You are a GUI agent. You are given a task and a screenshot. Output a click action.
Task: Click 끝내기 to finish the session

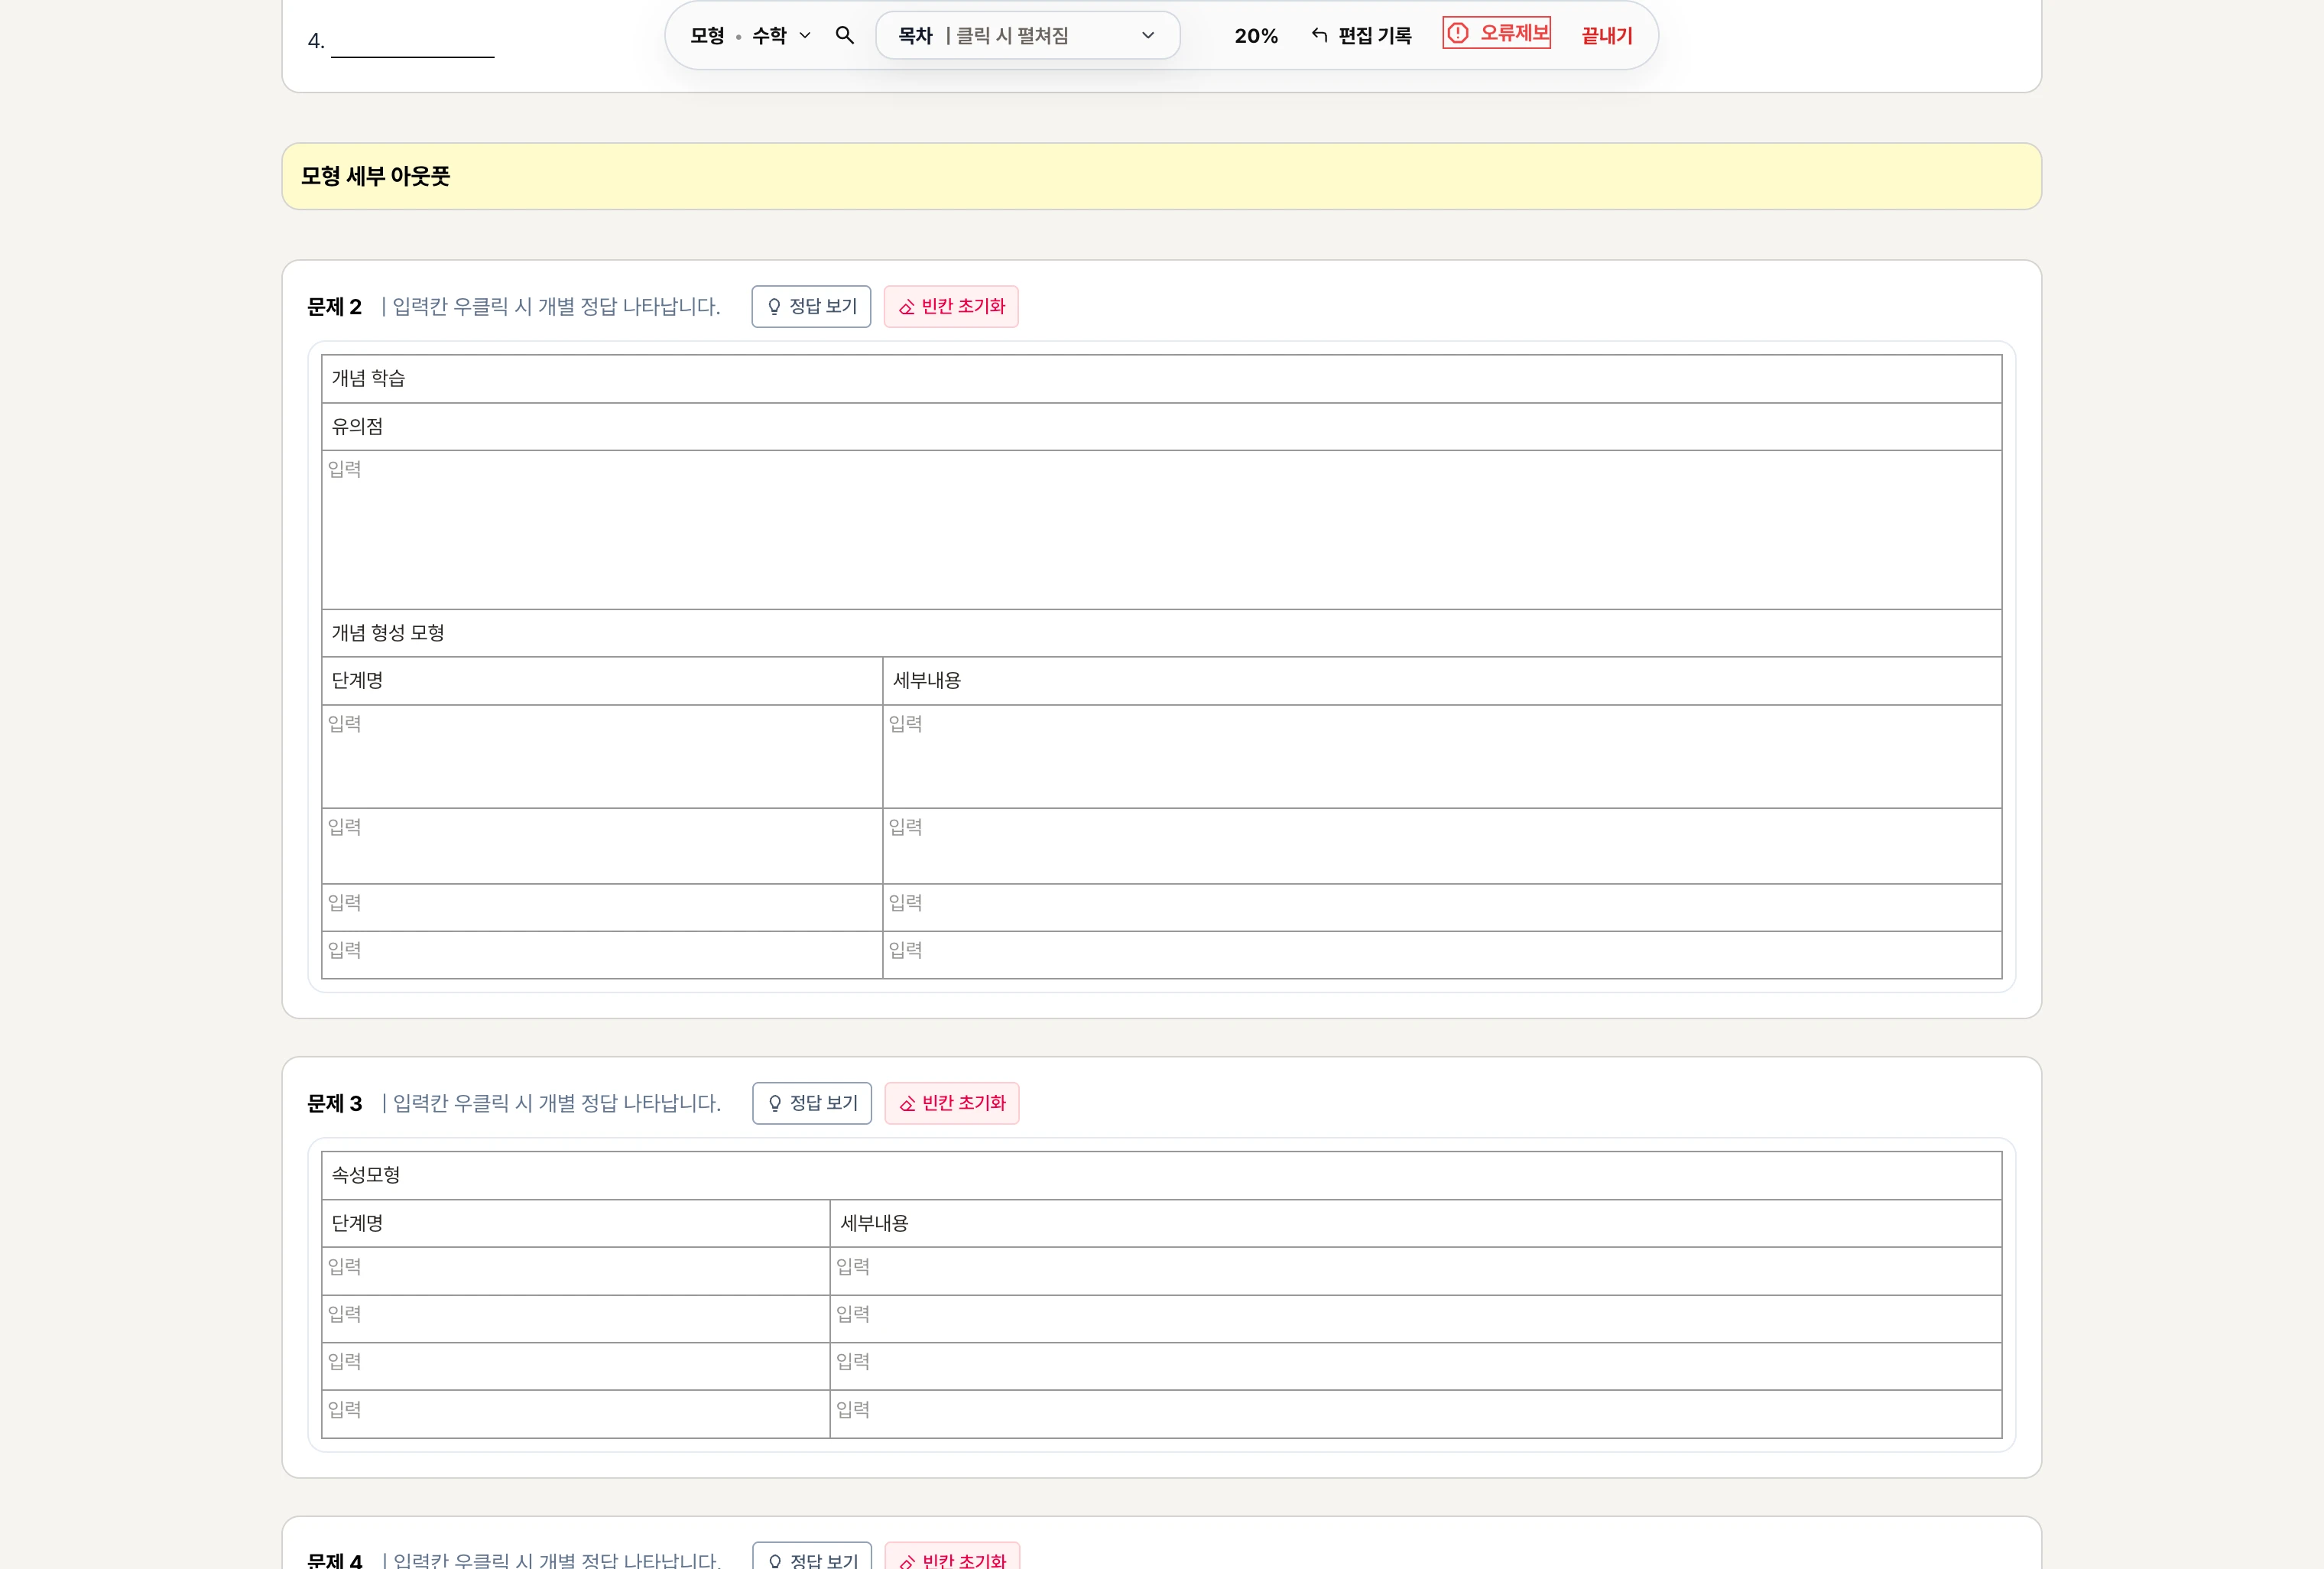click(x=1606, y=36)
